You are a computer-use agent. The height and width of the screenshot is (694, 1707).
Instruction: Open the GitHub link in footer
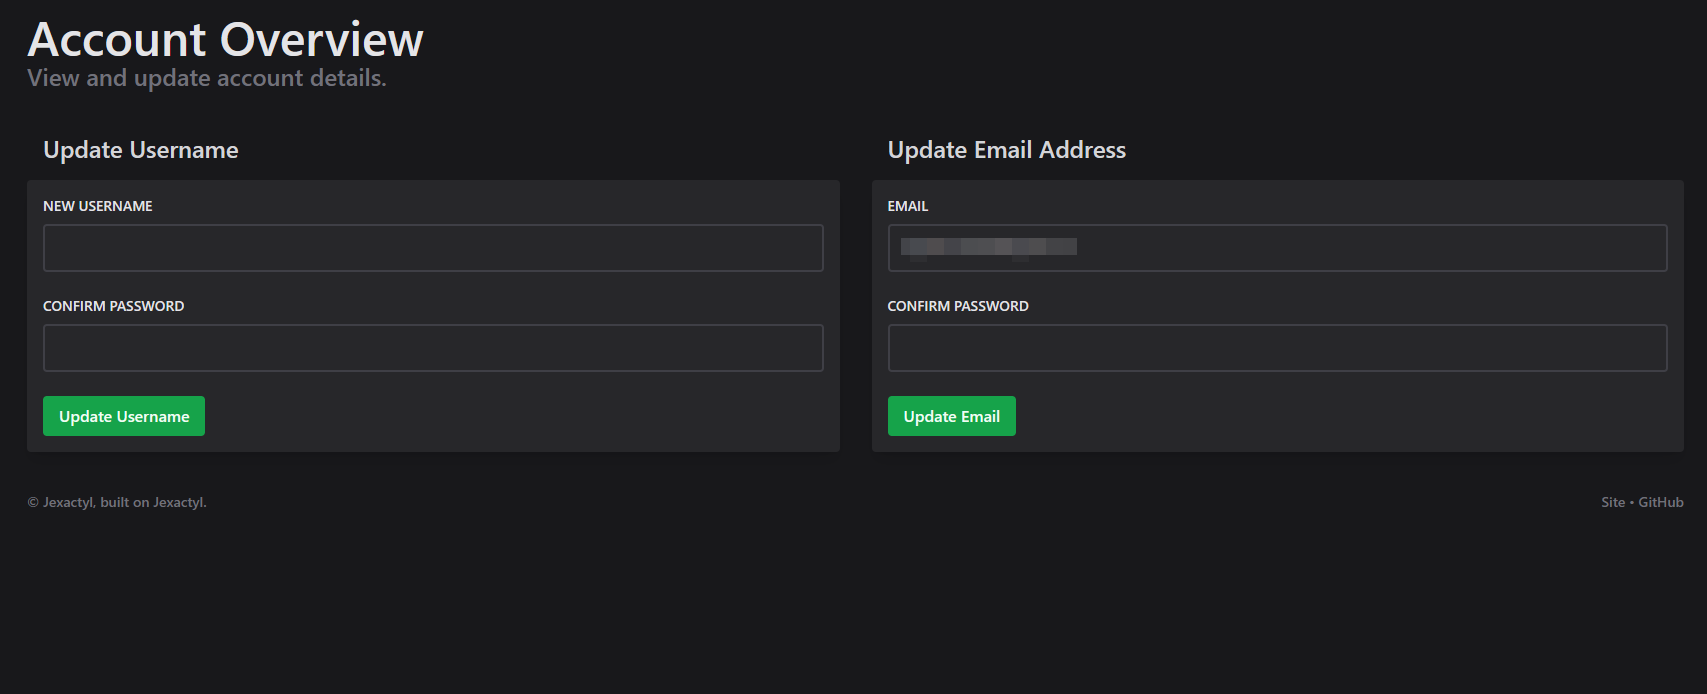pyautogui.click(x=1661, y=502)
